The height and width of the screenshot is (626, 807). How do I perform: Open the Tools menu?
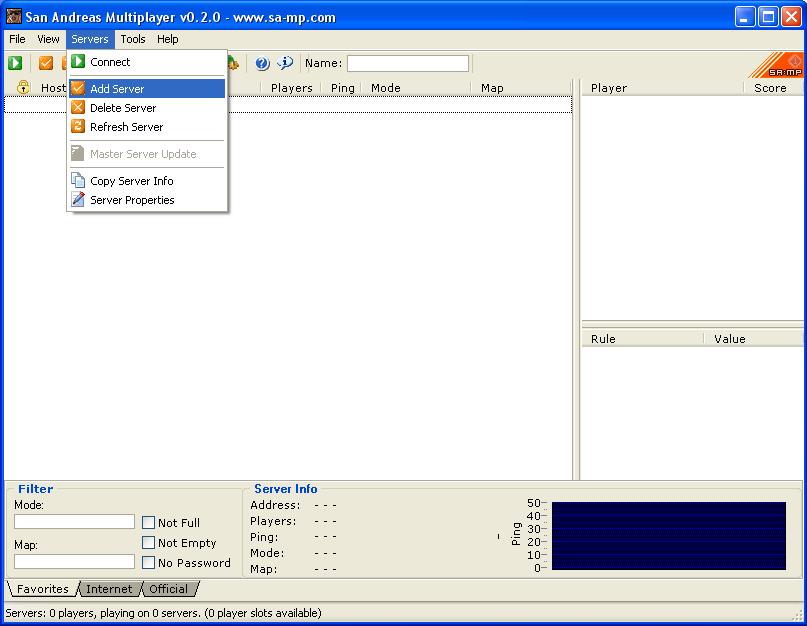click(x=133, y=39)
